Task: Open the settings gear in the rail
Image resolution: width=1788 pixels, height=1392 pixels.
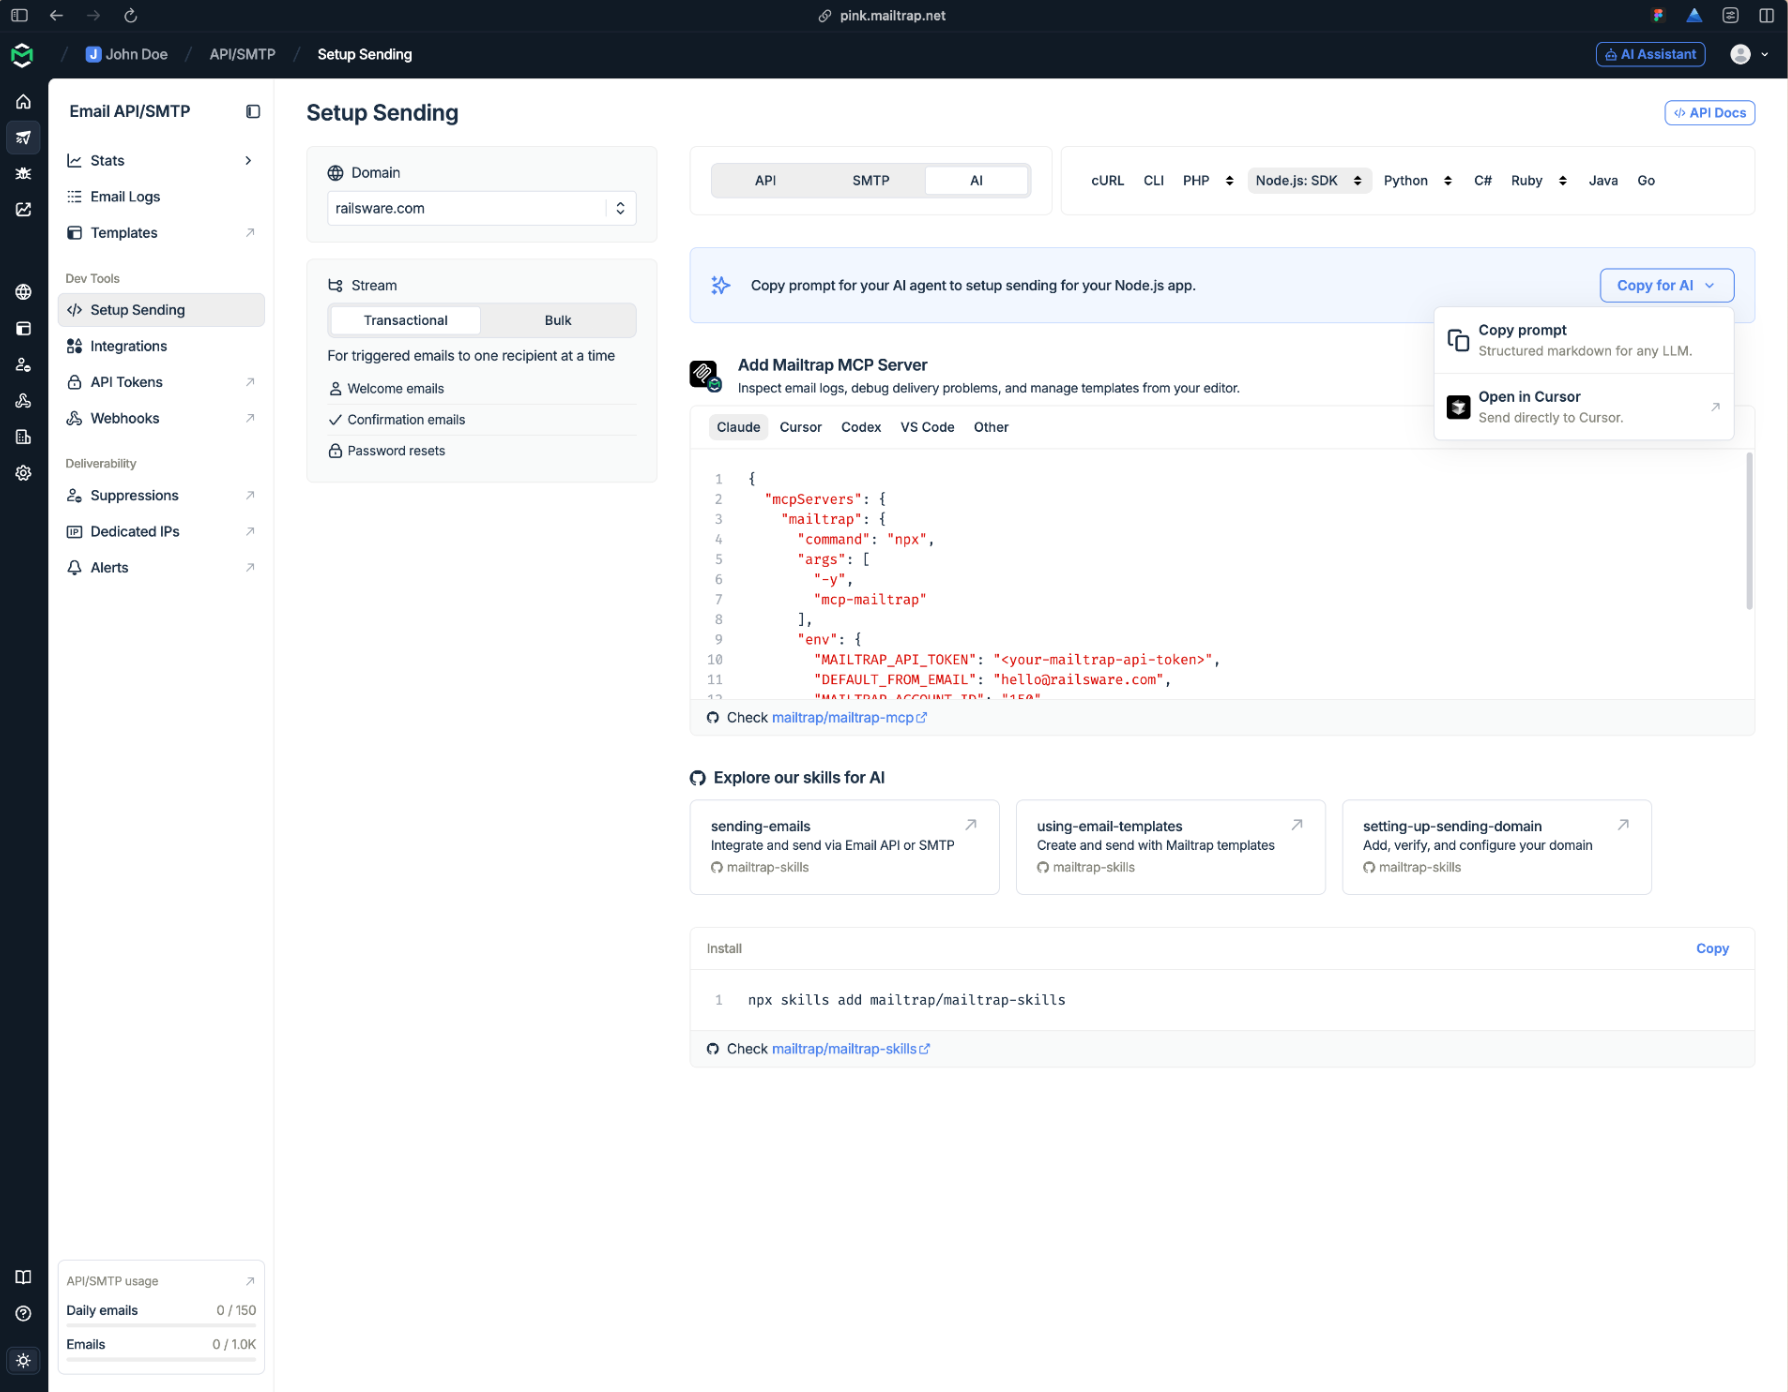Action: (23, 473)
